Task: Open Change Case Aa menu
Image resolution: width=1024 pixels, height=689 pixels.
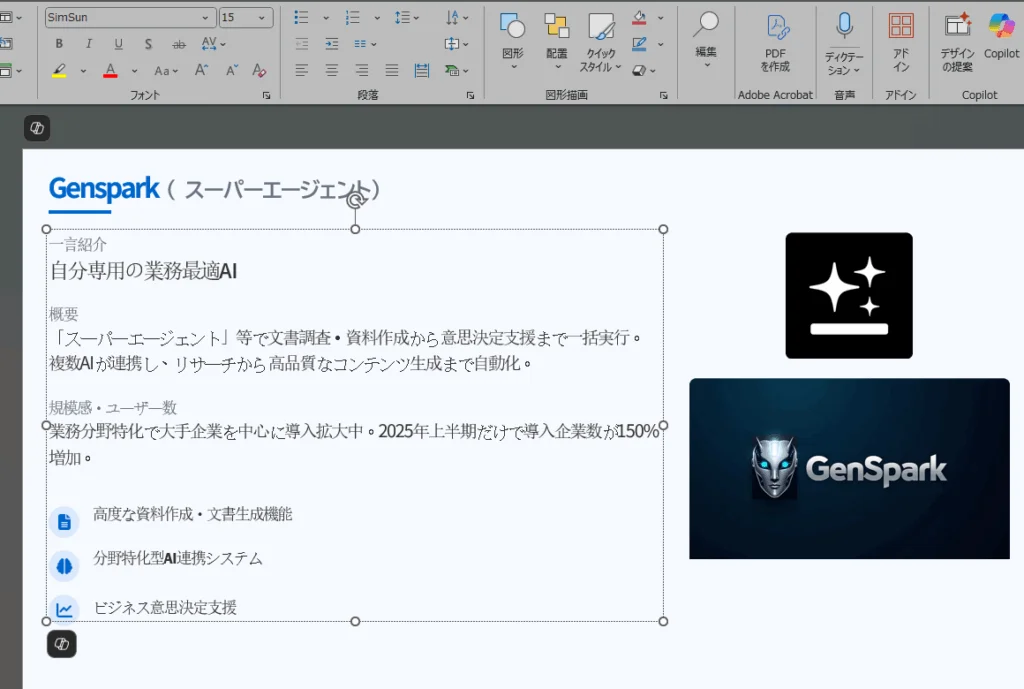Action: tap(166, 71)
